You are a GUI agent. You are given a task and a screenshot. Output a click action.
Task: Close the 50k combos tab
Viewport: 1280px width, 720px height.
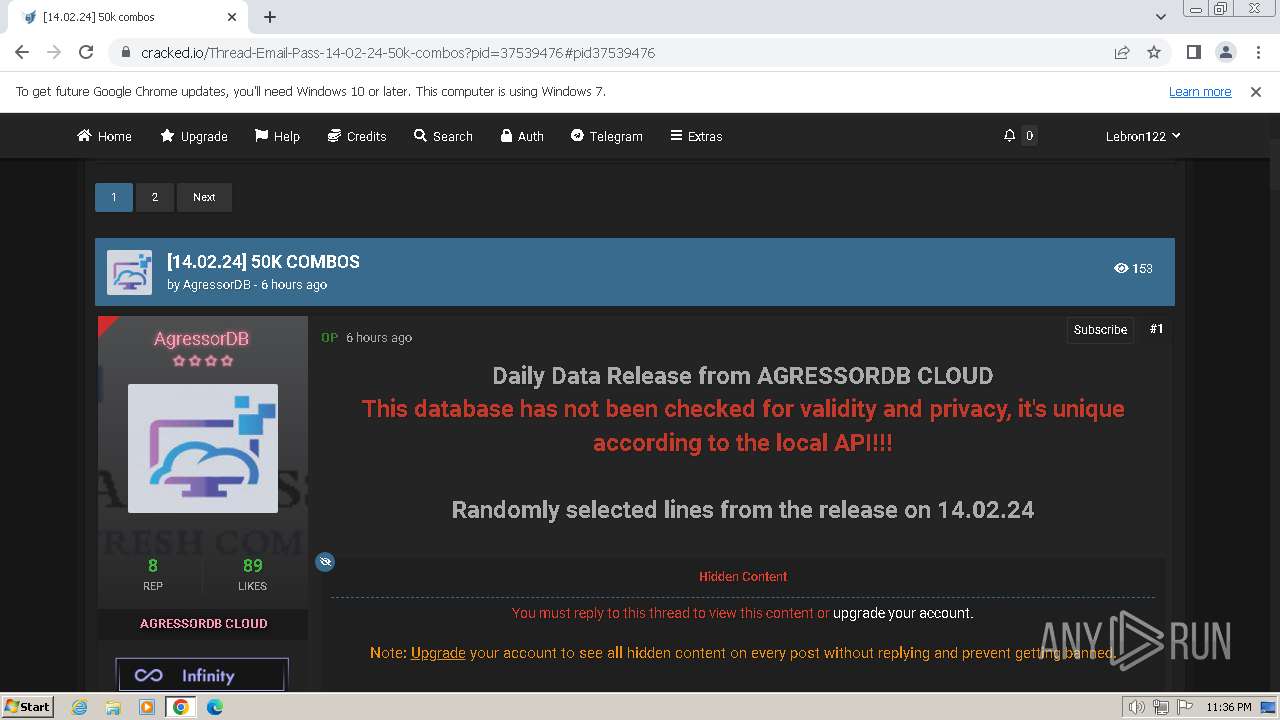pyautogui.click(x=232, y=17)
